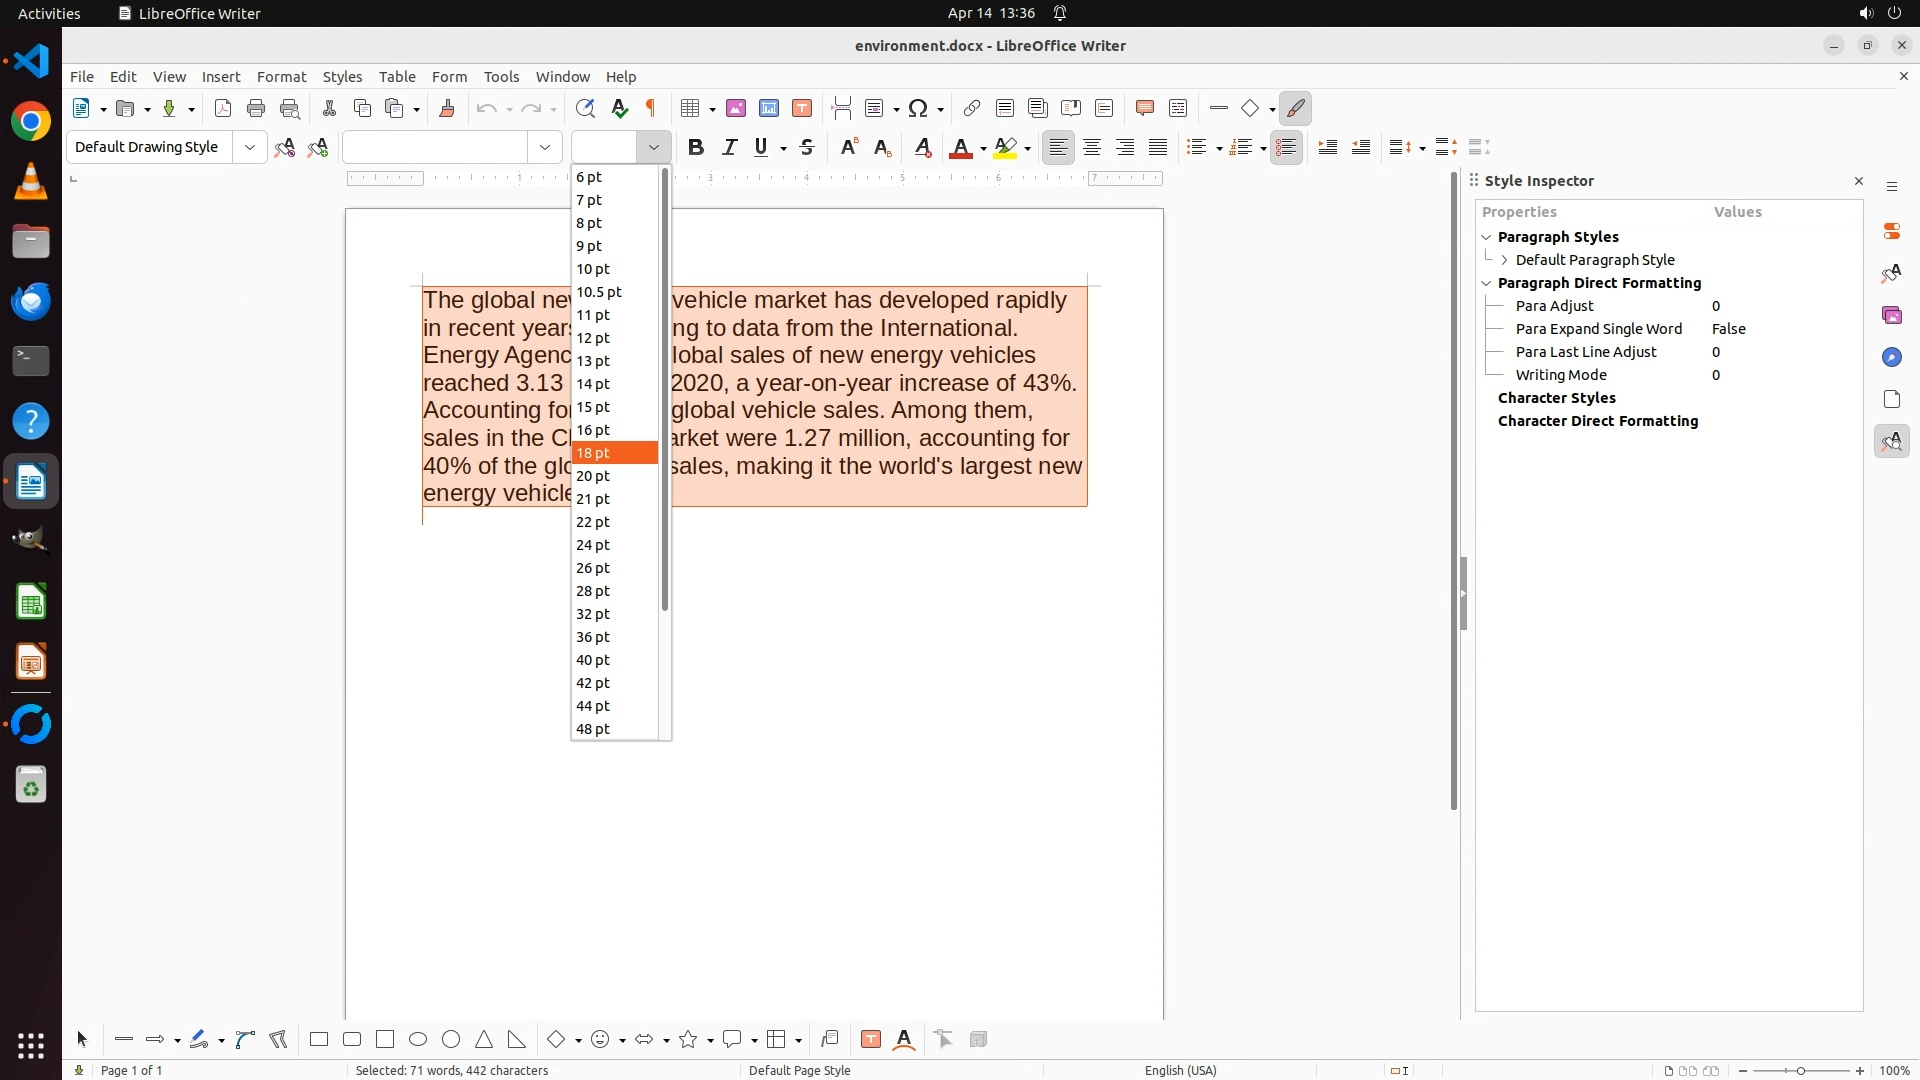Select the Right Triangle drawing tool

[x=517, y=1040]
